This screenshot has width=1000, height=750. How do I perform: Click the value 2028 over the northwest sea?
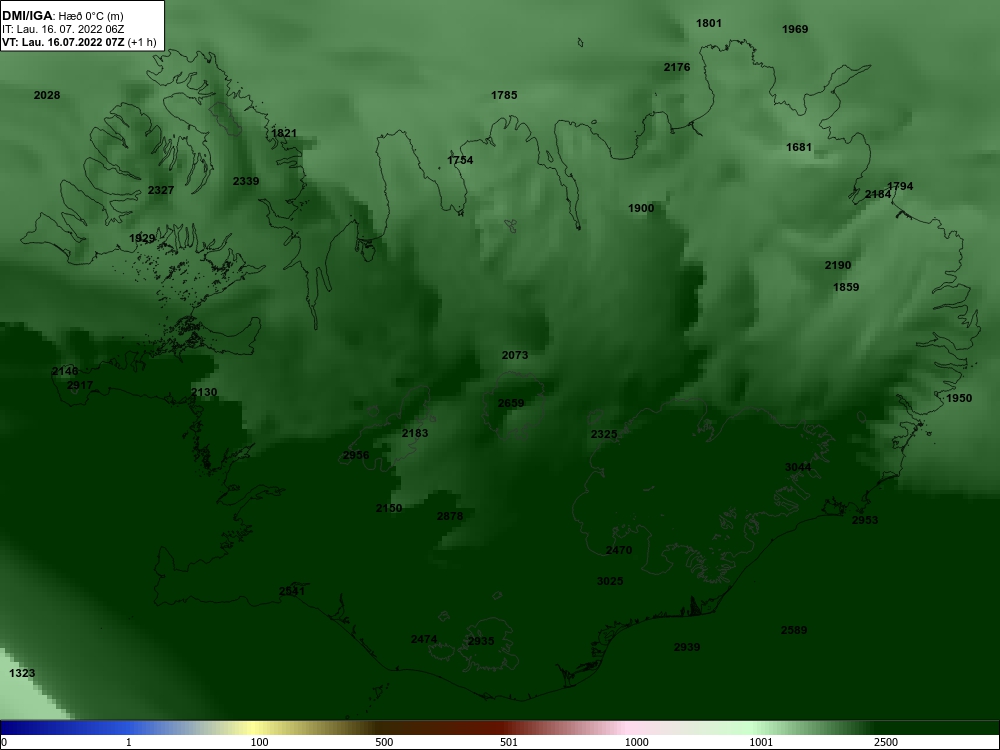(47, 95)
